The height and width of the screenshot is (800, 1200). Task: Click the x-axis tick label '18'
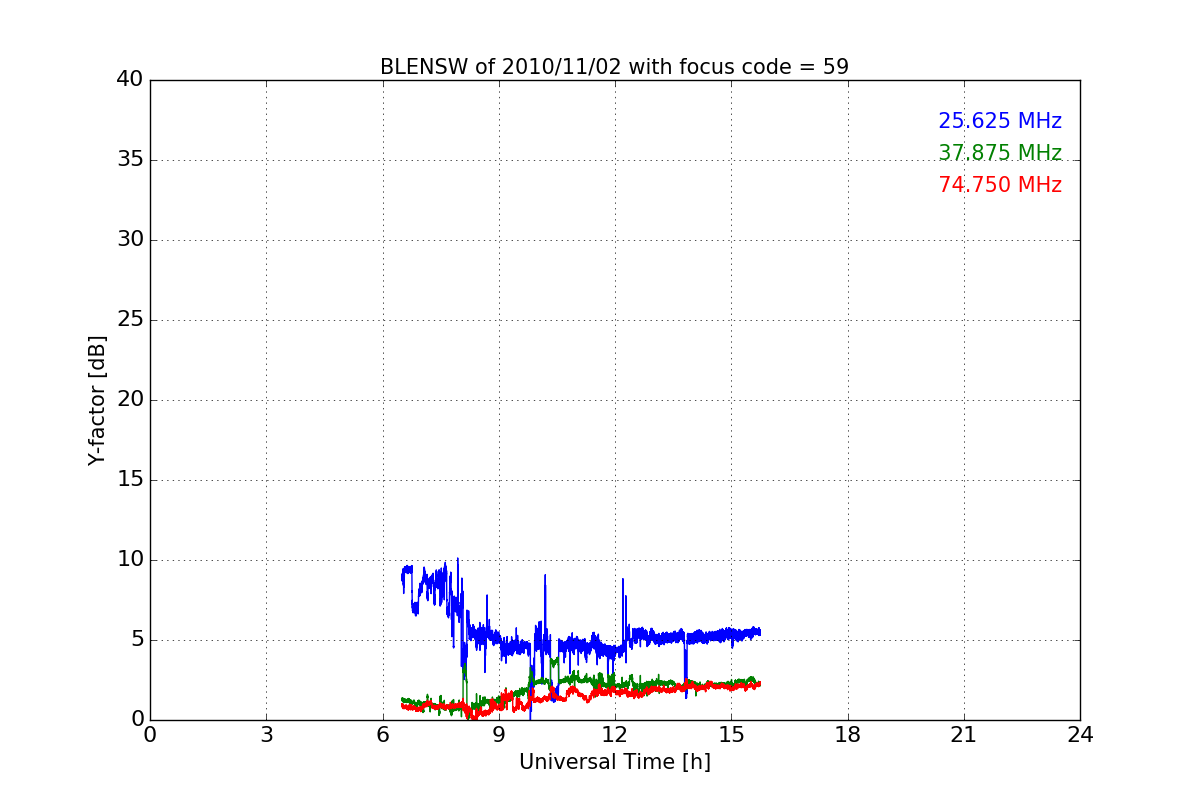848,734
